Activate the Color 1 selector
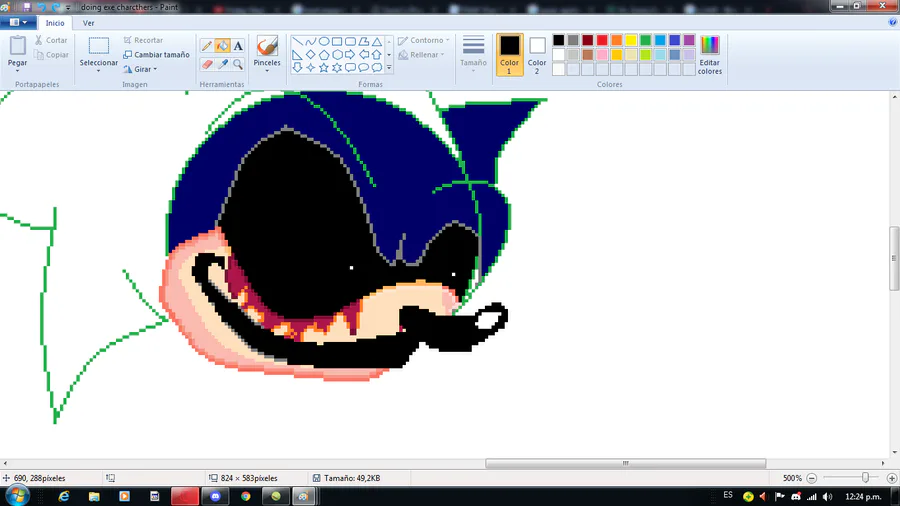 pos(509,55)
